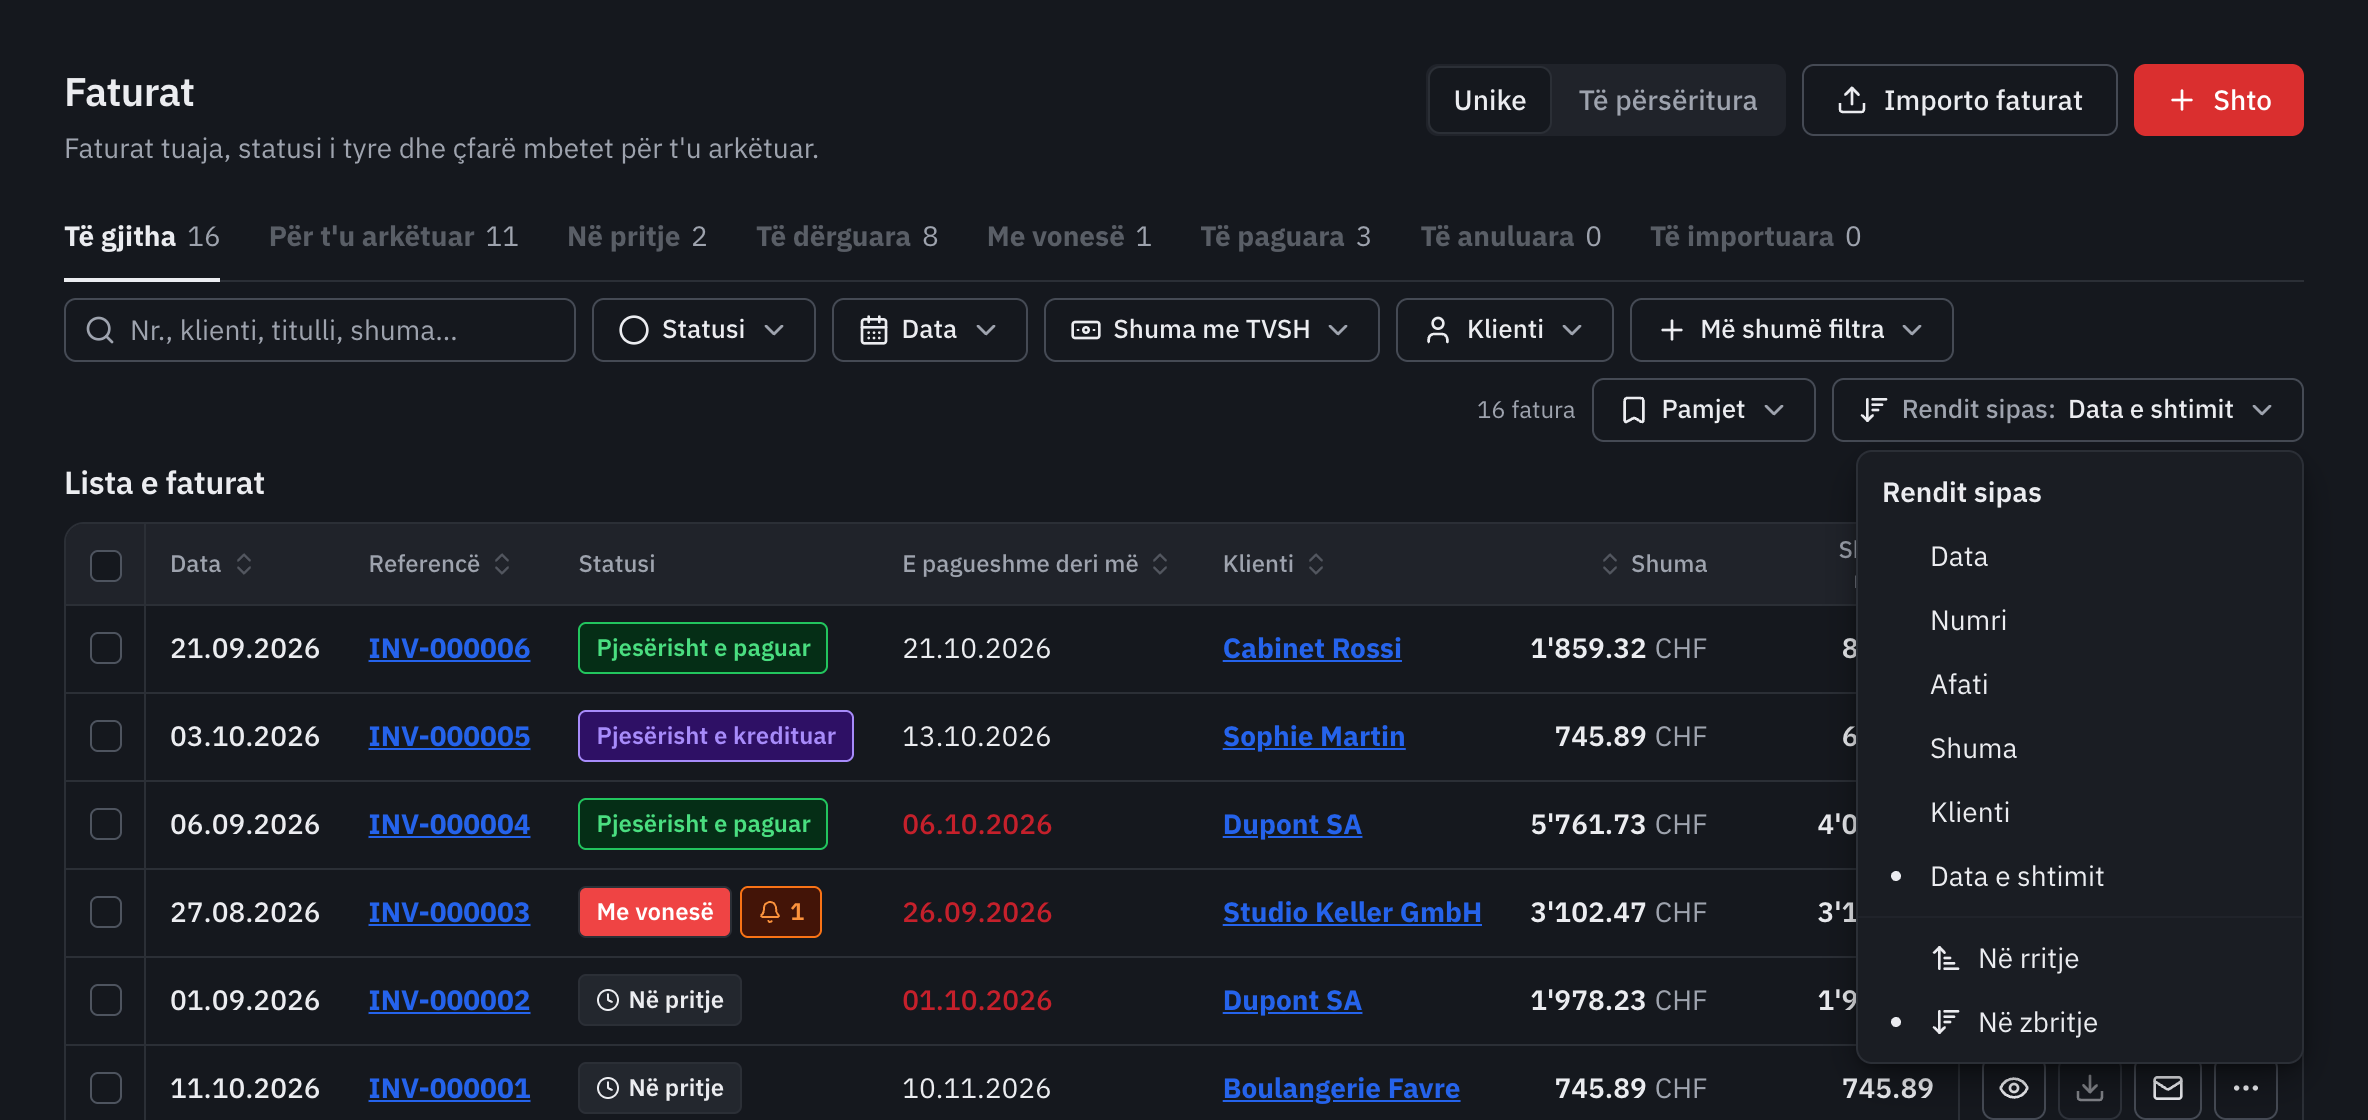The image size is (2368, 1120).
Task: Select Në zbritje descending order
Action: [x=2080, y=1022]
